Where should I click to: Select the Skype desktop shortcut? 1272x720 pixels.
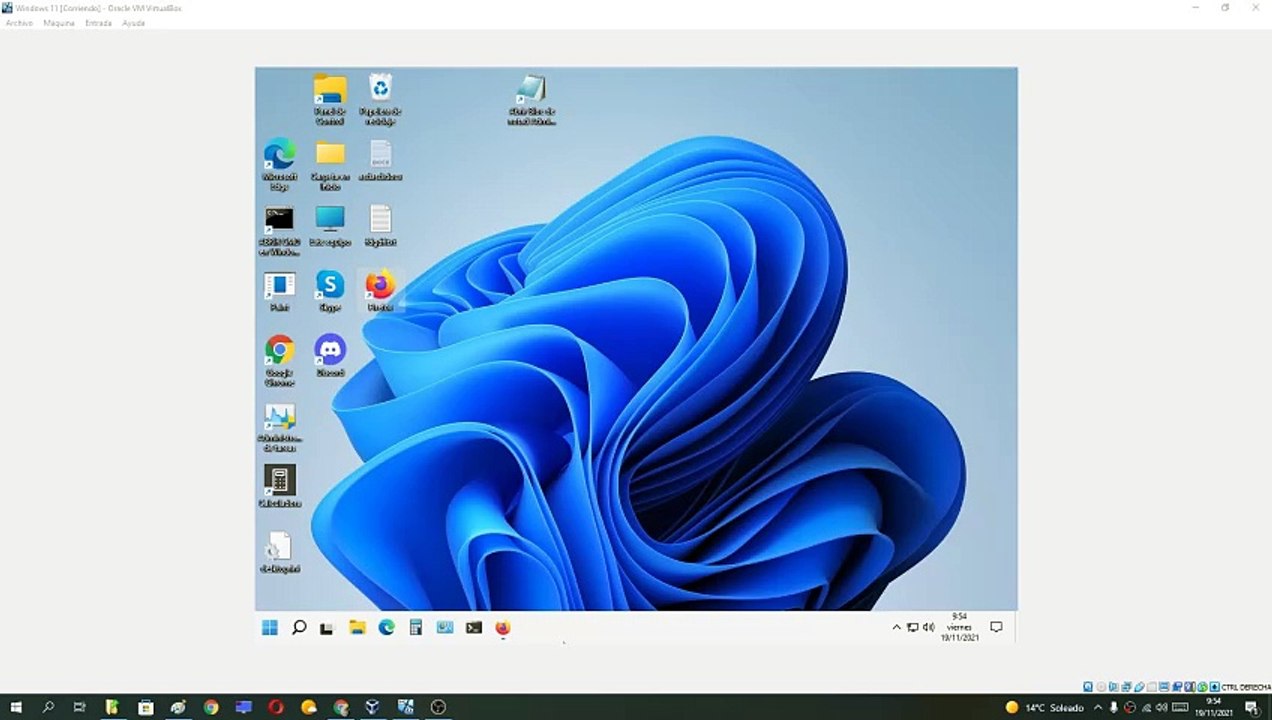[329, 292]
